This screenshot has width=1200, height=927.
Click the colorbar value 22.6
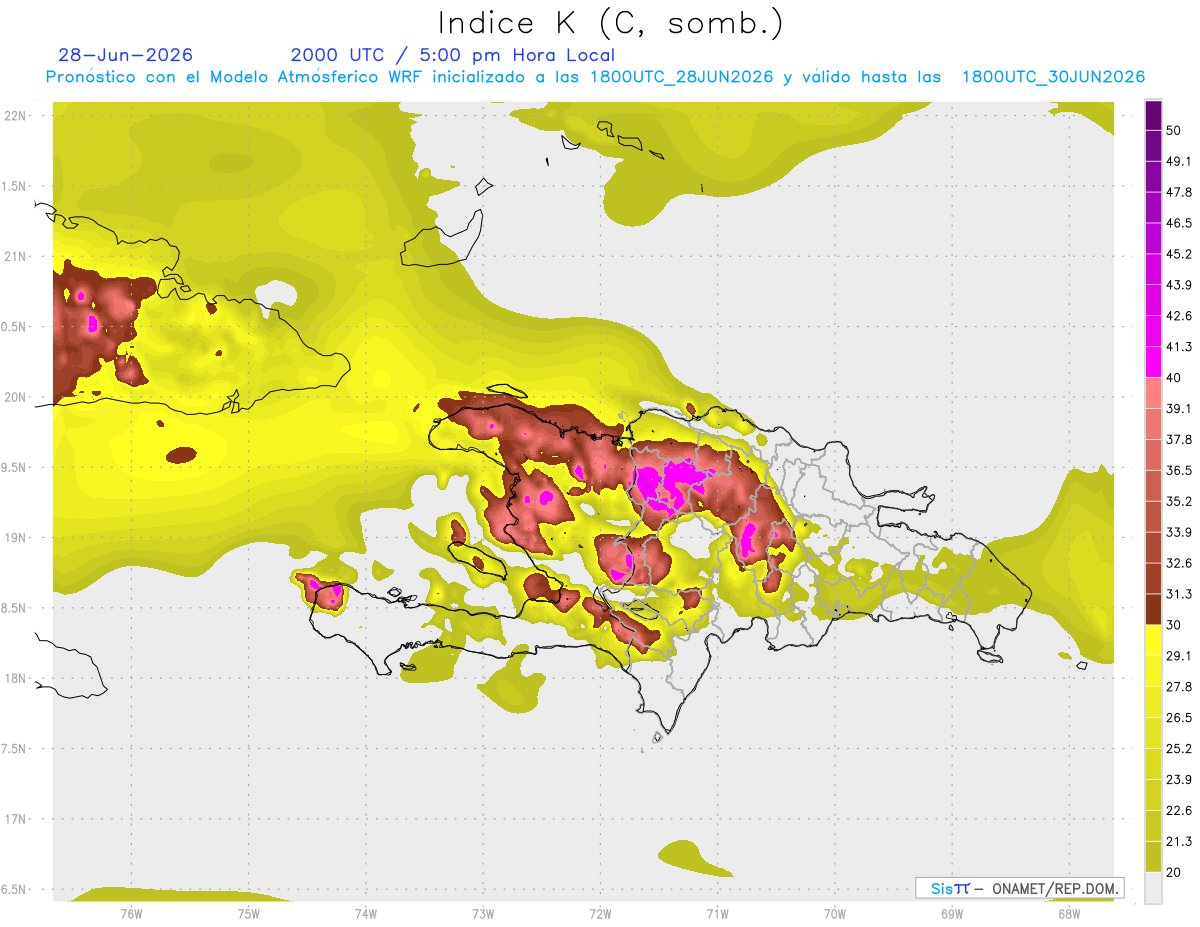(x=1179, y=811)
